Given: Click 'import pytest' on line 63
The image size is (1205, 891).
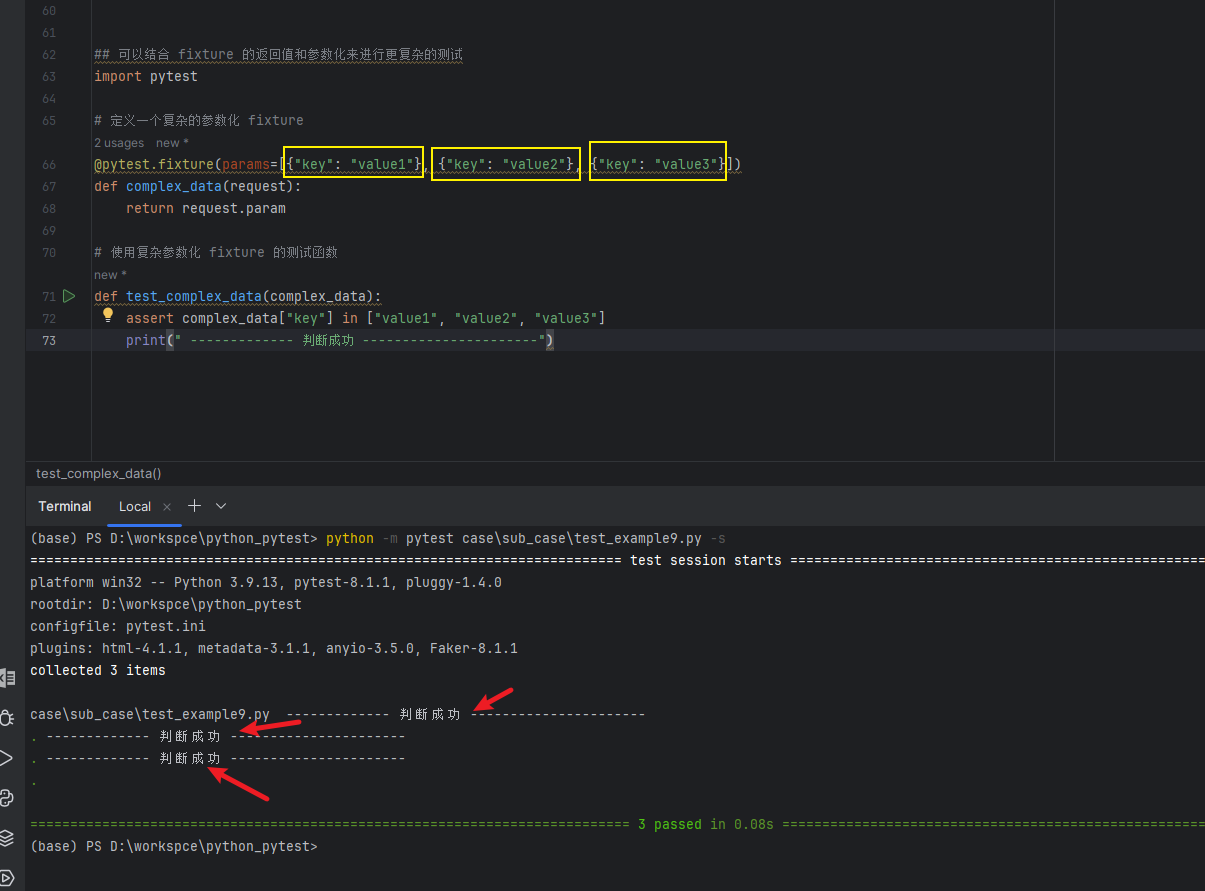Looking at the screenshot, I should pos(146,76).
